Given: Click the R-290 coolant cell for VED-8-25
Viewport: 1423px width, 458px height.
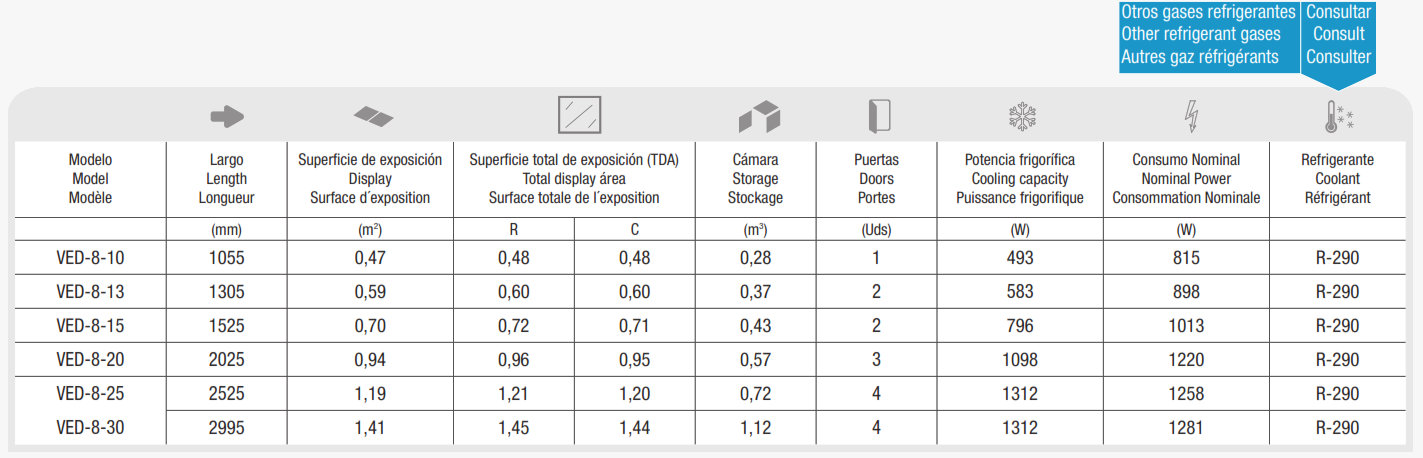Looking at the screenshot, I should [1337, 394].
